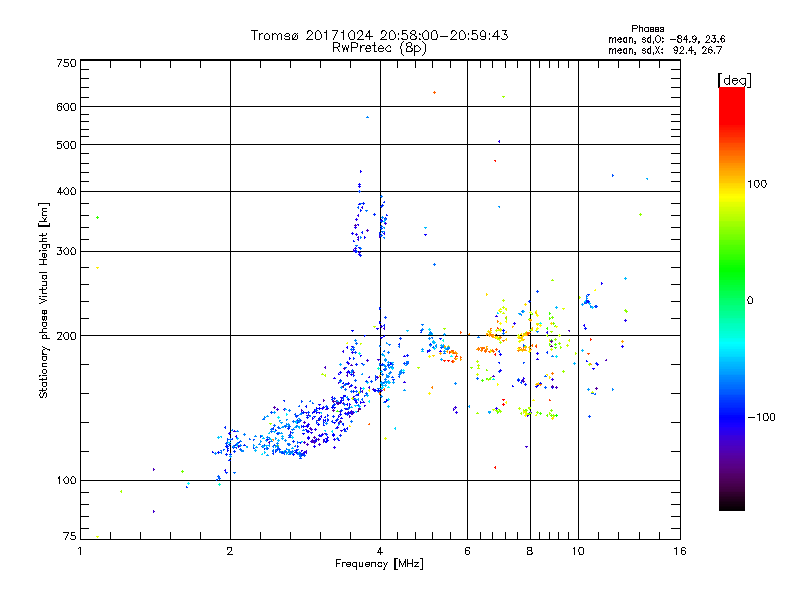Click the '[deg]' colorbar unit label

click(734, 80)
